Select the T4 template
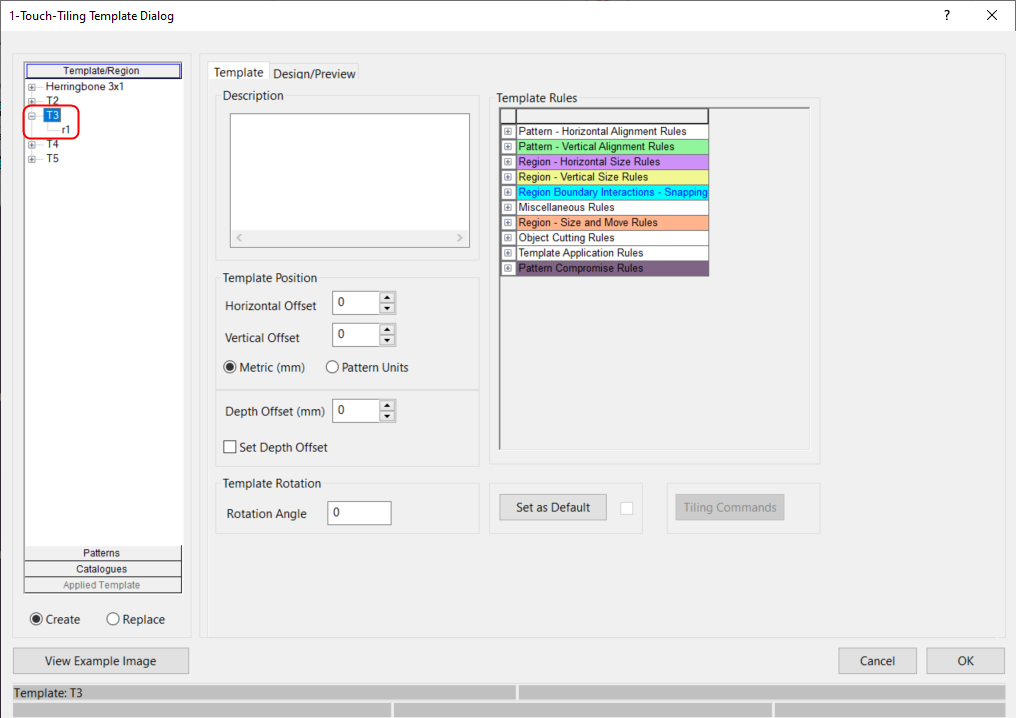This screenshot has height=718, width=1016. (52, 144)
